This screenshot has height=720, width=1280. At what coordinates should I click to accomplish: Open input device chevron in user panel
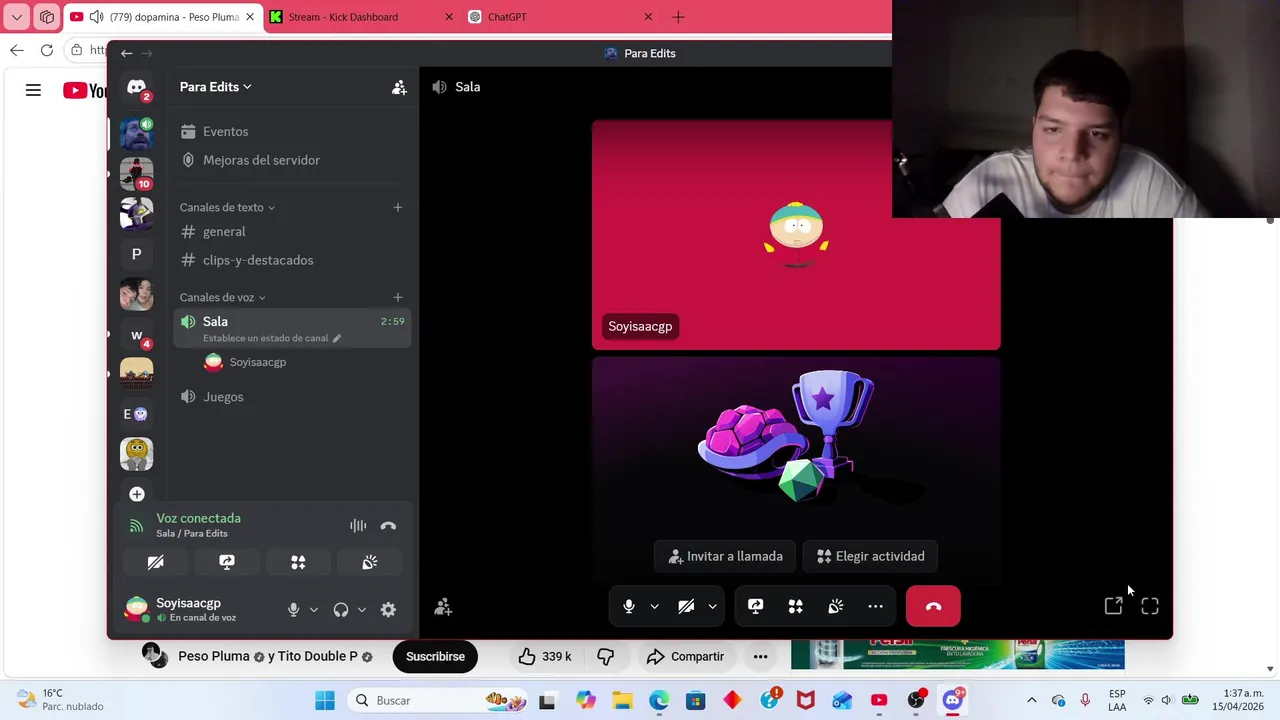(313, 609)
